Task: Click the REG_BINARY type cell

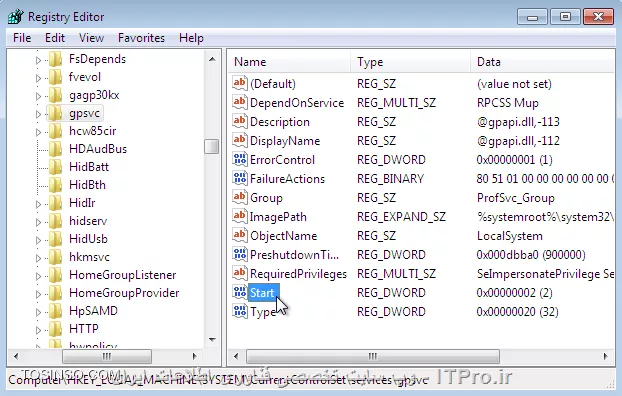Action: [x=390, y=179]
